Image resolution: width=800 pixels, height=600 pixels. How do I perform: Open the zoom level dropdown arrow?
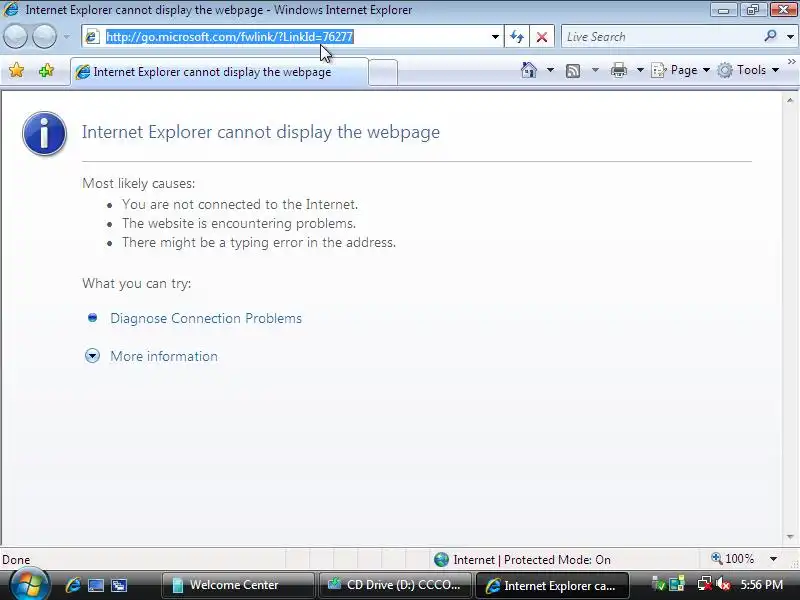click(x=773, y=559)
